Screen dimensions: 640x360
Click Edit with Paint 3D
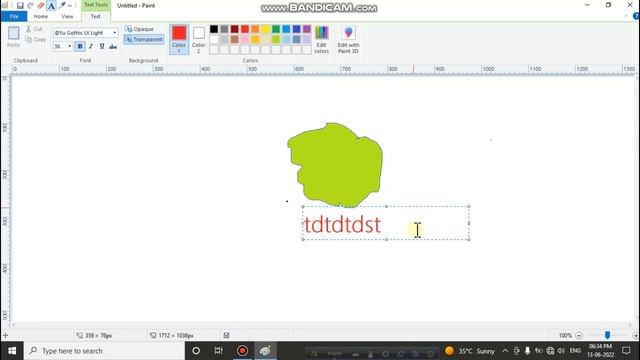tap(348, 39)
